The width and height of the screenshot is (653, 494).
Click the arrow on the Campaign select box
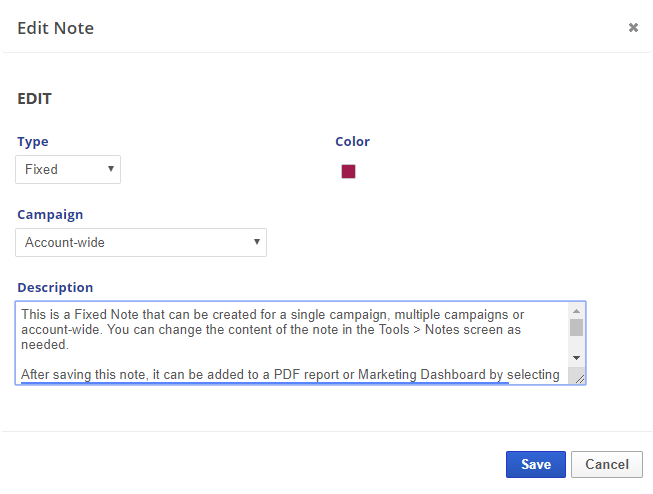pyautogui.click(x=257, y=242)
